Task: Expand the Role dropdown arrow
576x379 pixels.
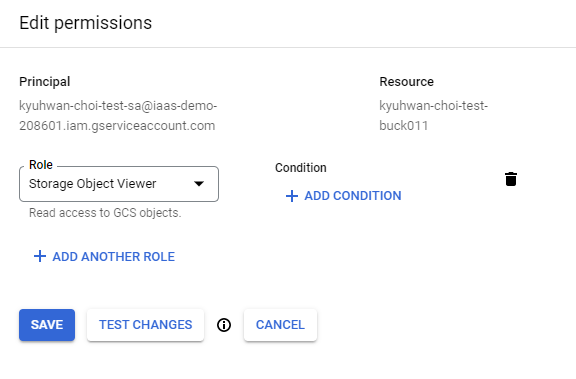Action: point(199,184)
